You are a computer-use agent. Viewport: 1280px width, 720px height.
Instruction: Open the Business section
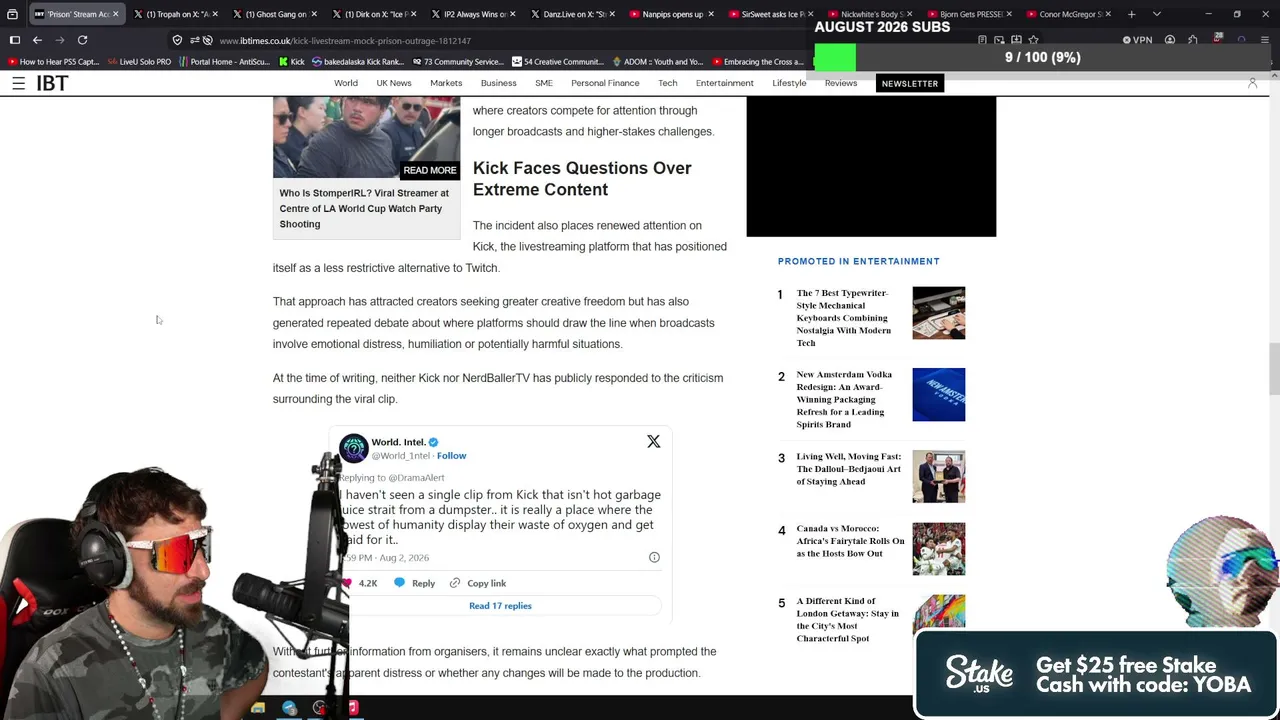point(498,84)
